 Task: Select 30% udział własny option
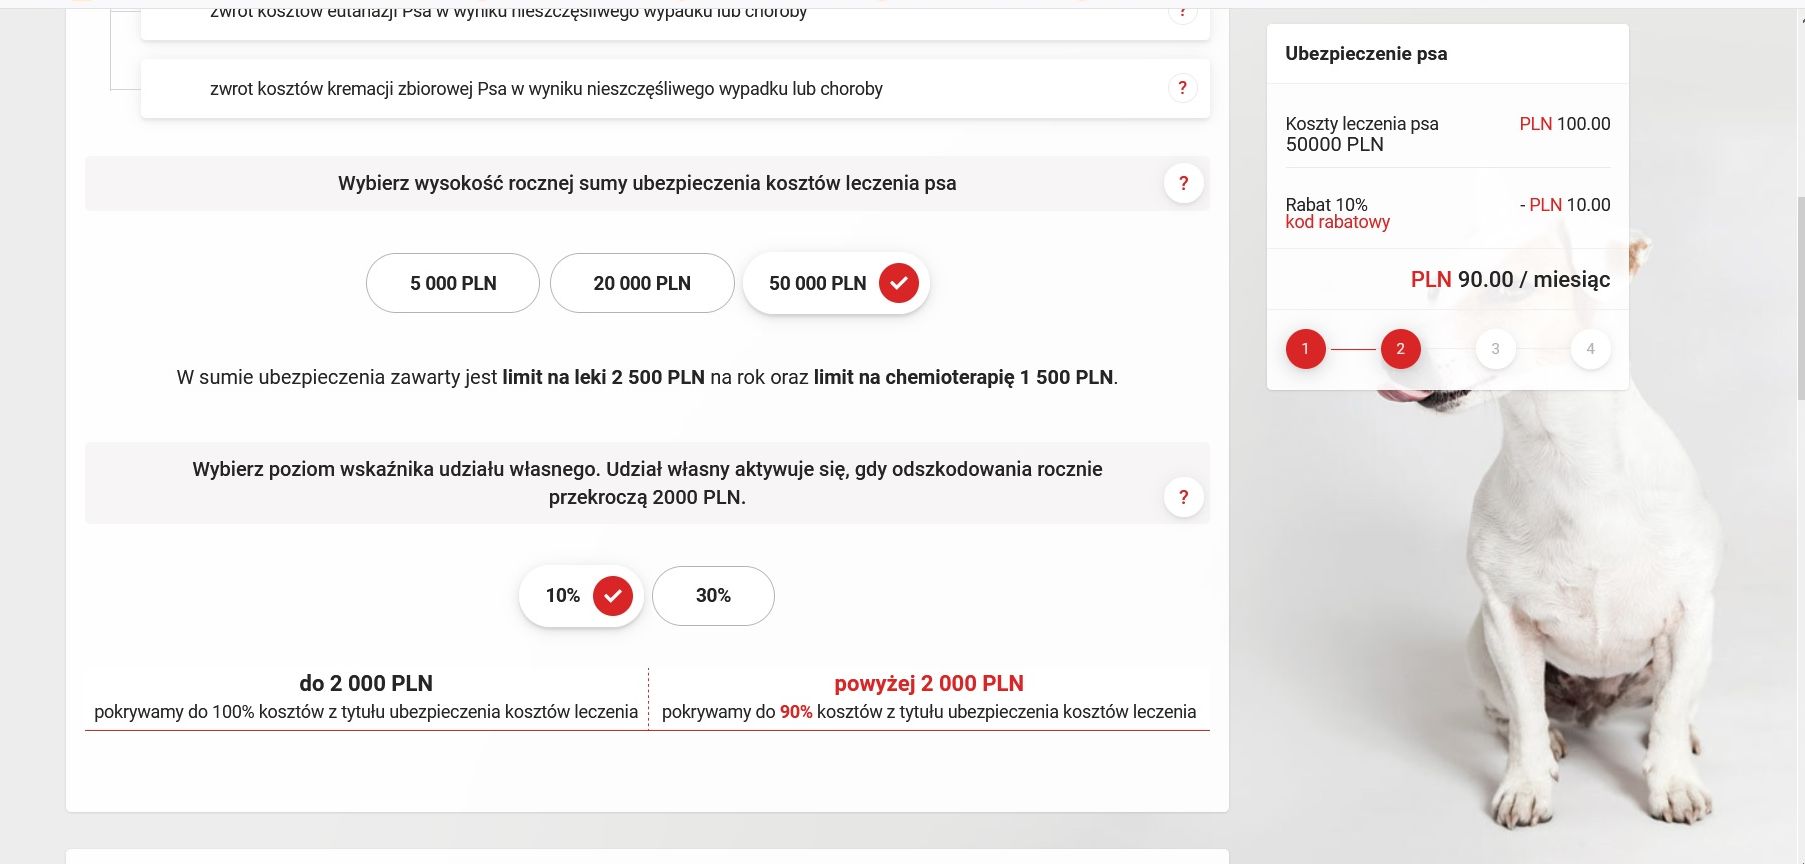tap(713, 596)
